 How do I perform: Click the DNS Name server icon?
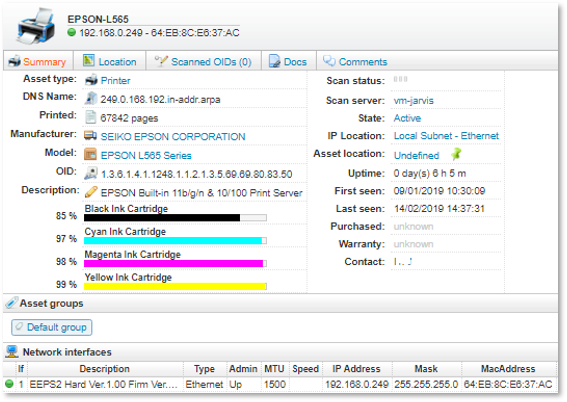coord(90,98)
